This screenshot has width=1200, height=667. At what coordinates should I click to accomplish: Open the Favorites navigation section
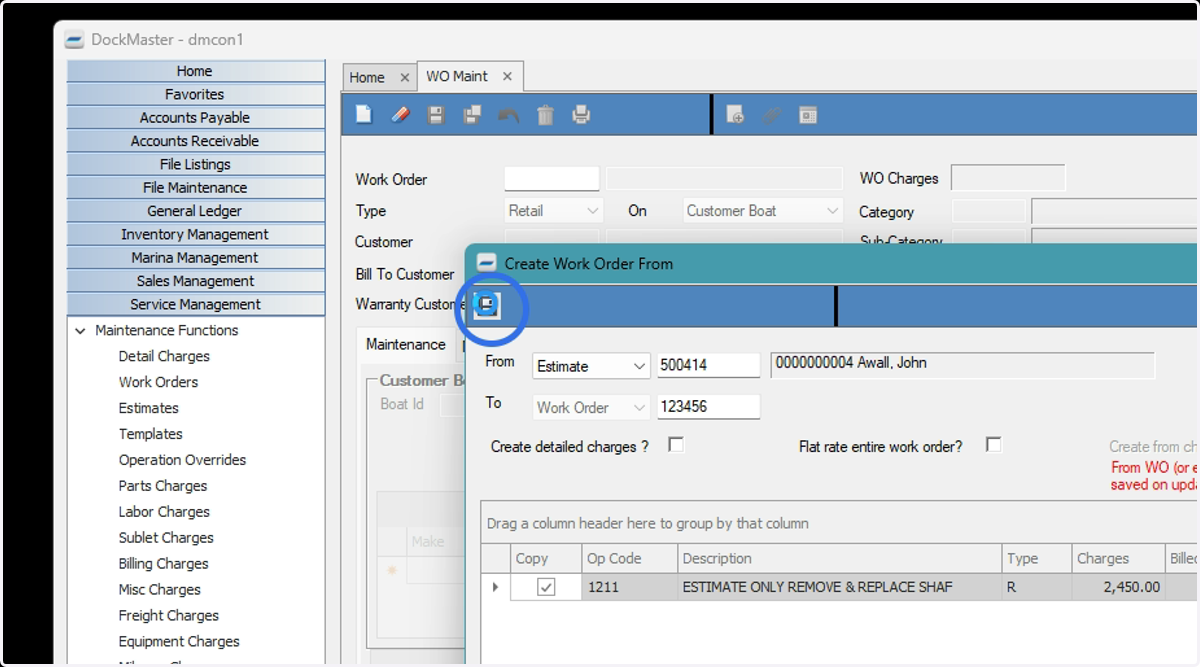(195, 94)
